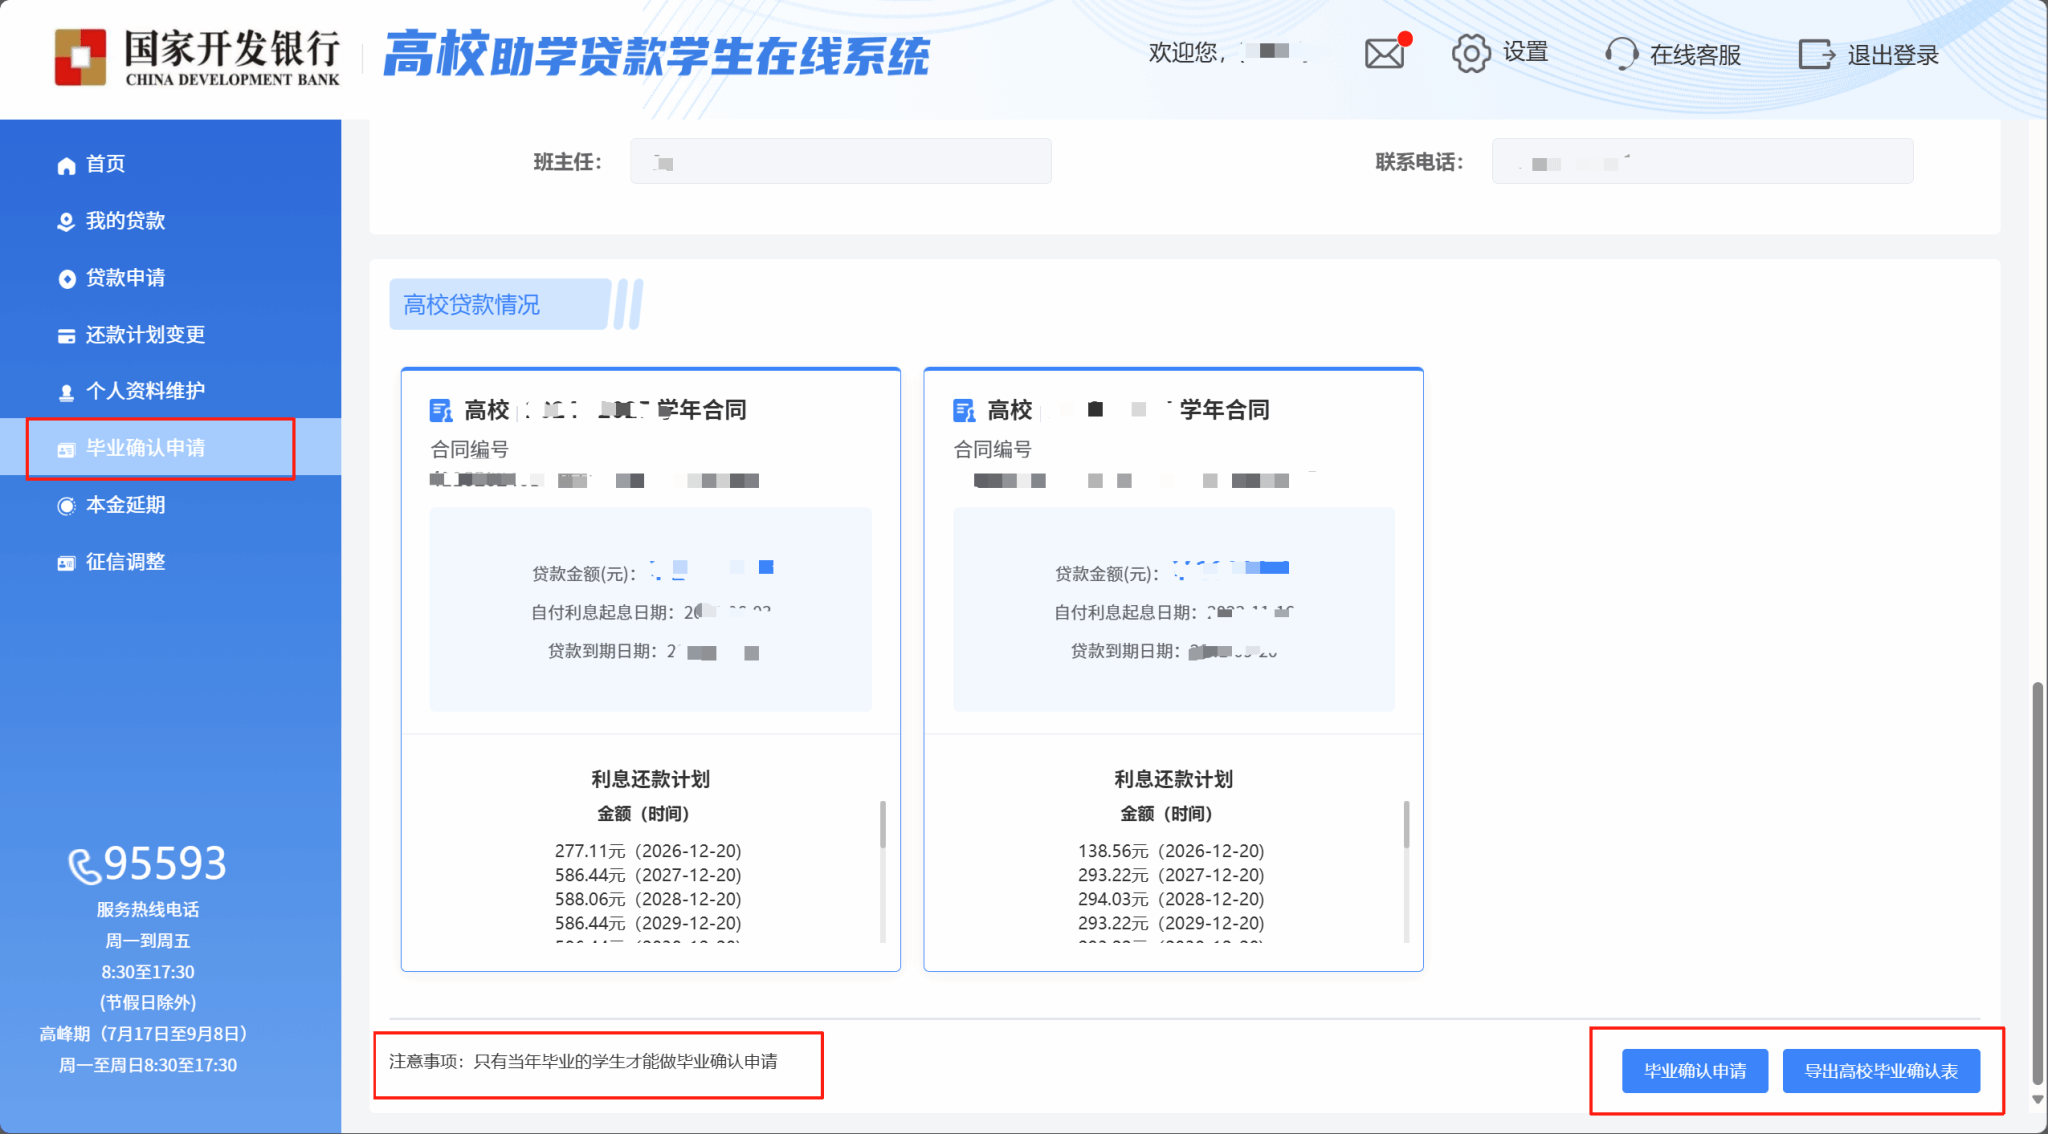This screenshot has width=2048, height=1134.
Task: Select the 贷款申请 sidebar item
Action: [125, 278]
